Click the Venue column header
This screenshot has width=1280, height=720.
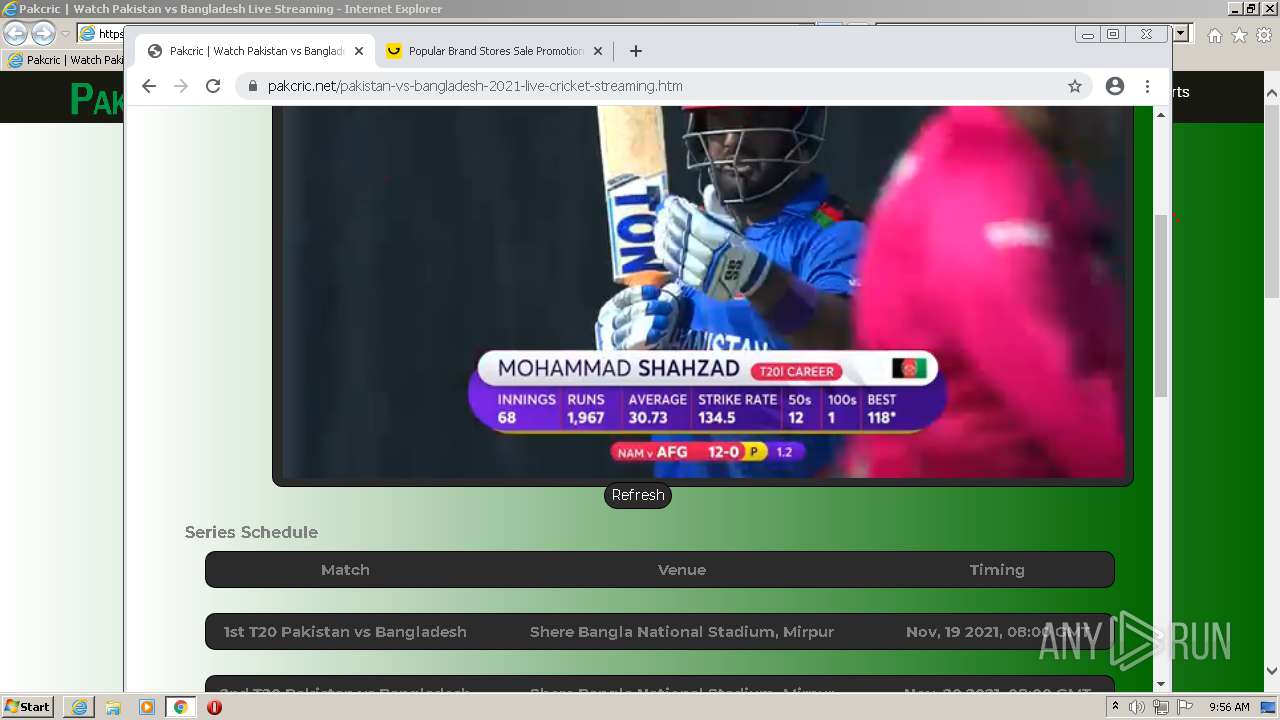[682, 570]
